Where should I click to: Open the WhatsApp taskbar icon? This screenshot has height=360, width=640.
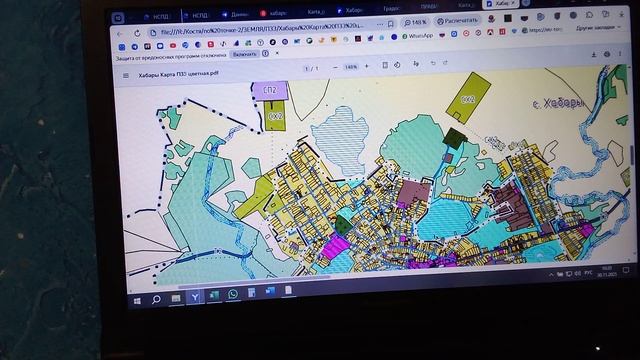233,294
